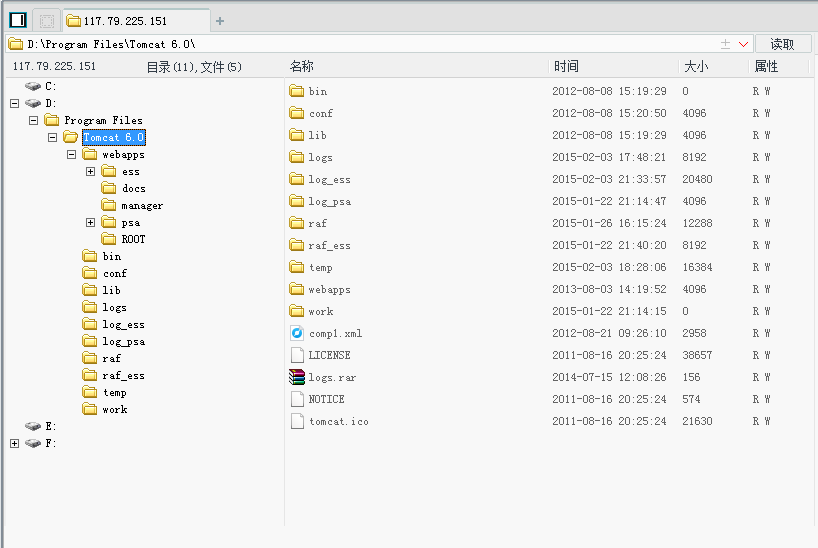818x548 pixels.
Task: Click the temp folder icon in file list
Action: click(297, 267)
